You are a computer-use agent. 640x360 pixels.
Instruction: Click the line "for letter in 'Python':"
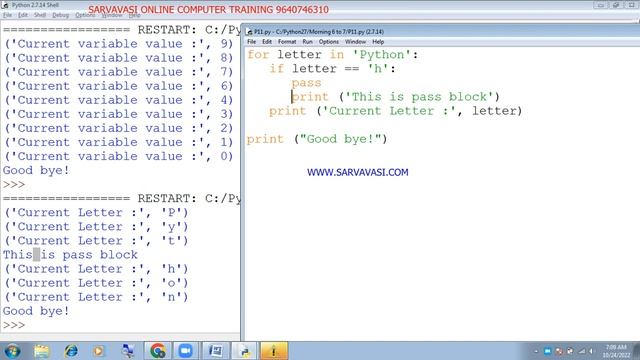333,55
